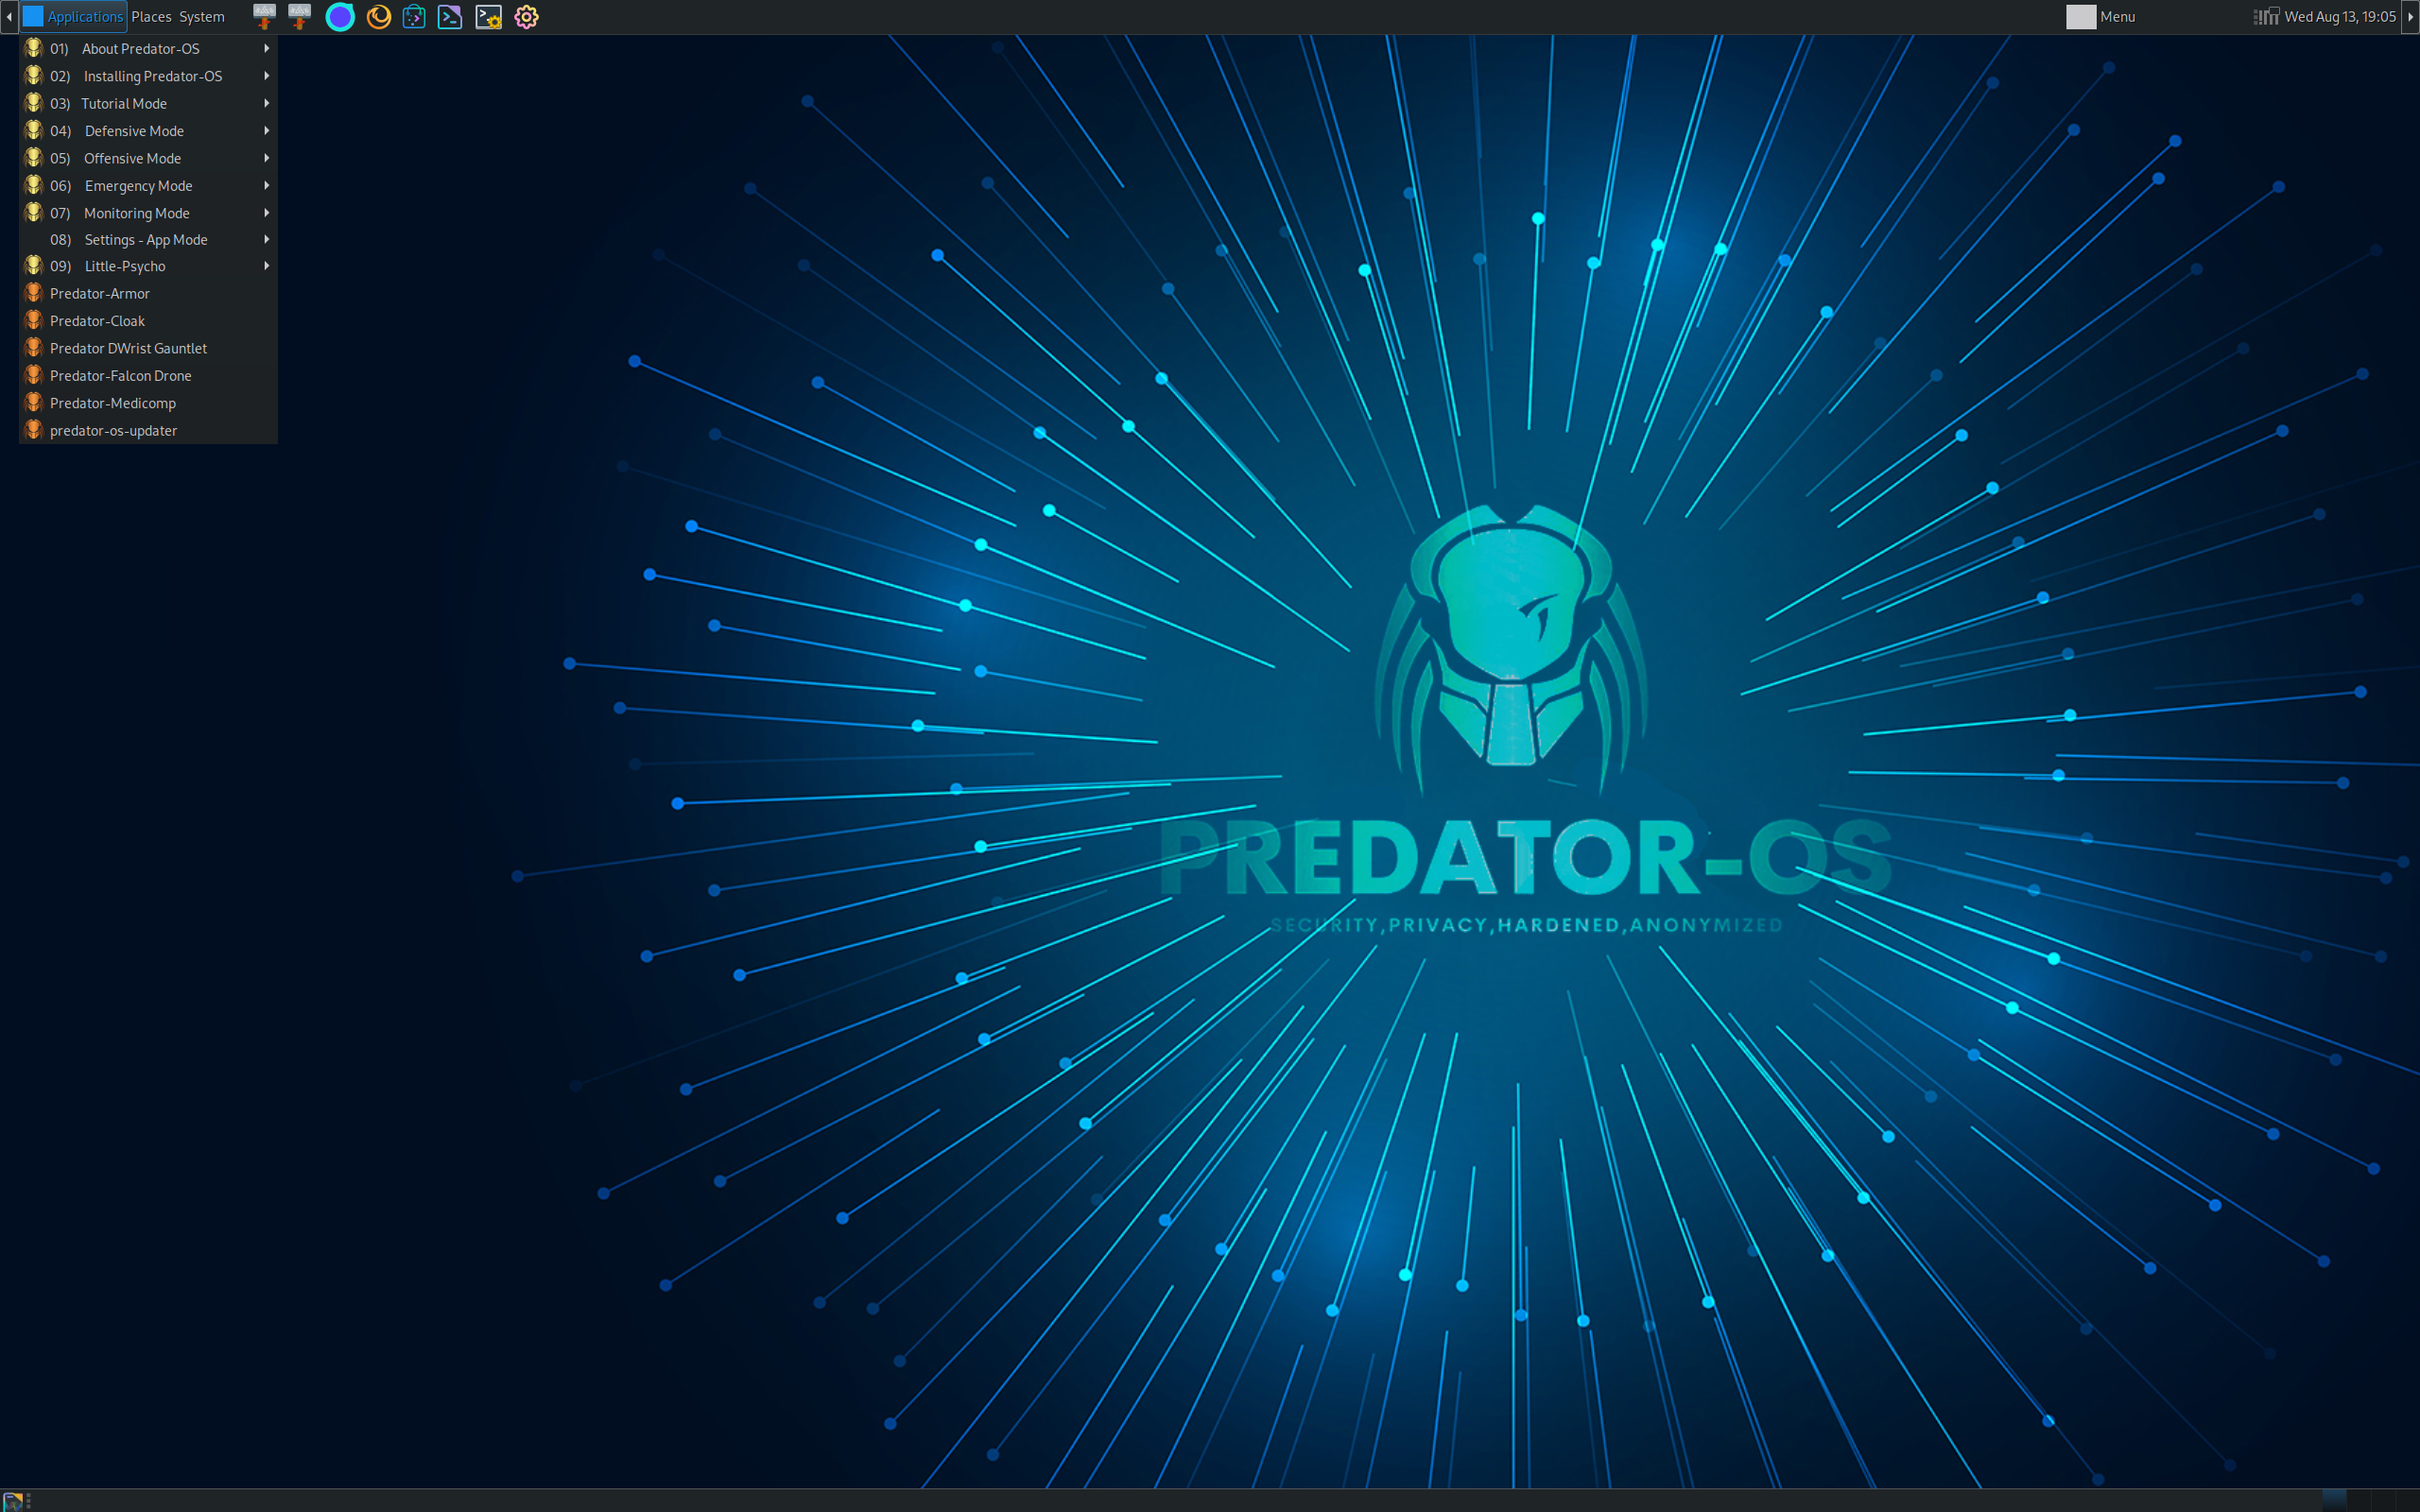This screenshot has width=2420, height=1512.
Task: Click the dotted grip handle on bottom panel
Action: [28, 1501]
